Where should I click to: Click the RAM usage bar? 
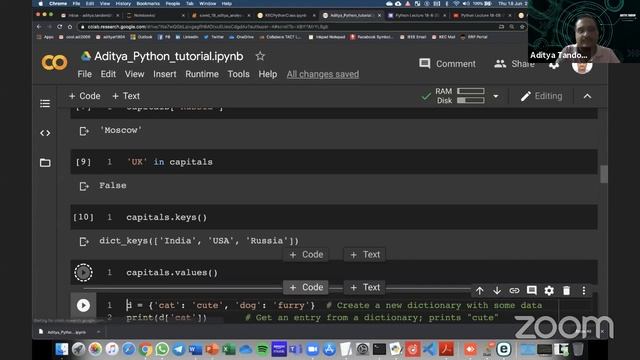point(471,91)
